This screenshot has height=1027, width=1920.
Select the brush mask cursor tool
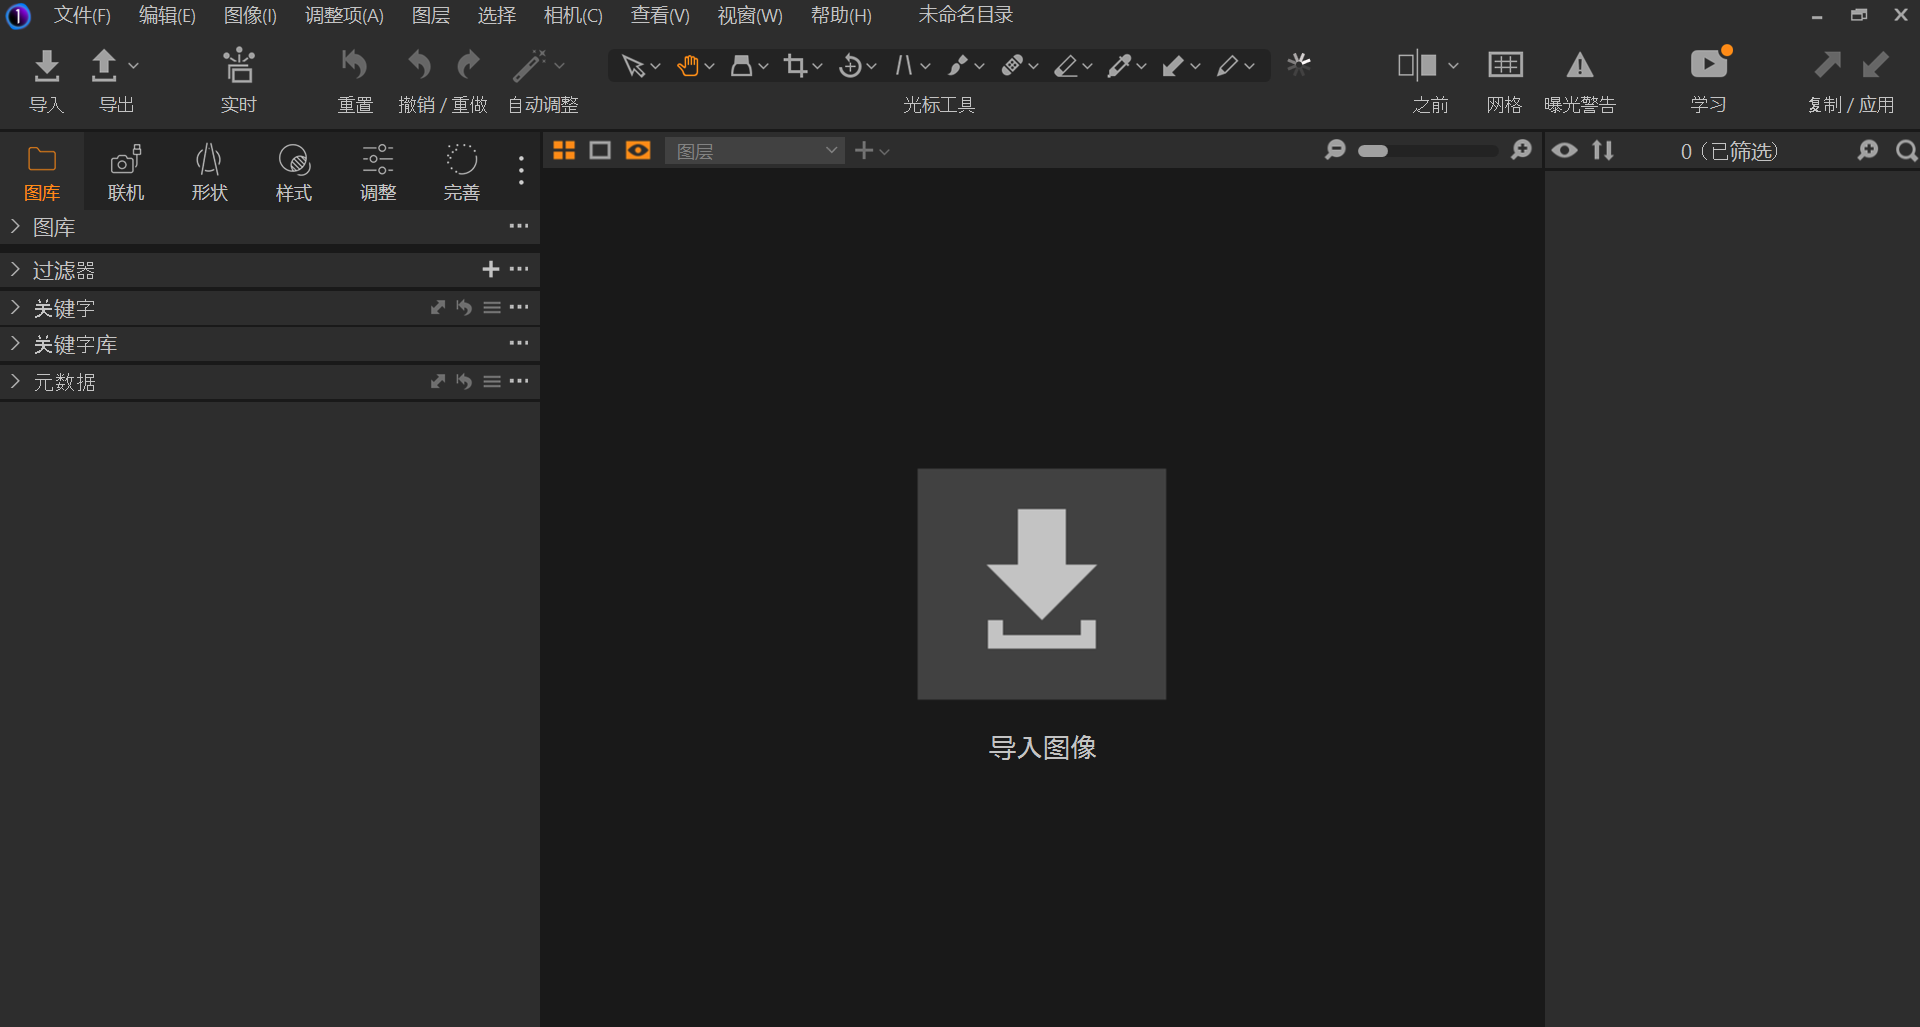pyautogui.click(x=957, y=66)
